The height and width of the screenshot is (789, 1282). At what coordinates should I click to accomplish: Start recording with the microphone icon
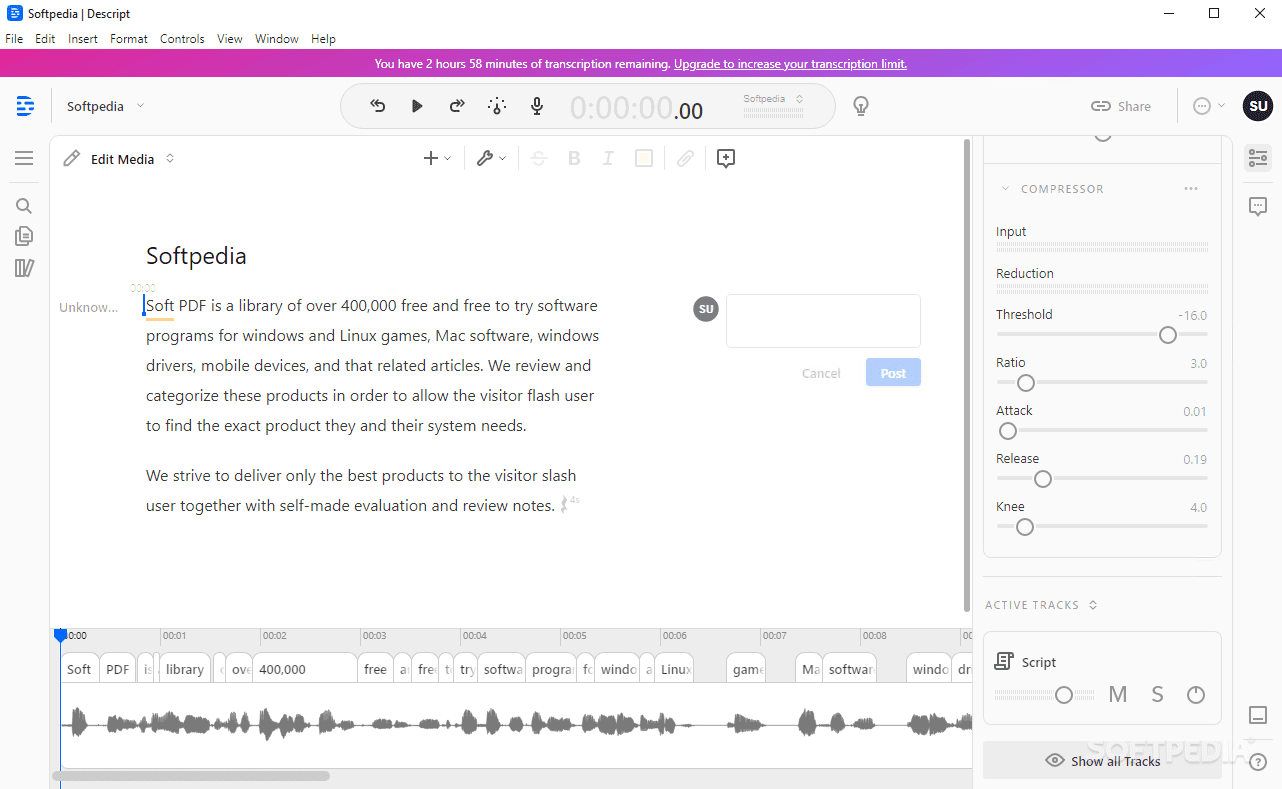coord(537,106)
